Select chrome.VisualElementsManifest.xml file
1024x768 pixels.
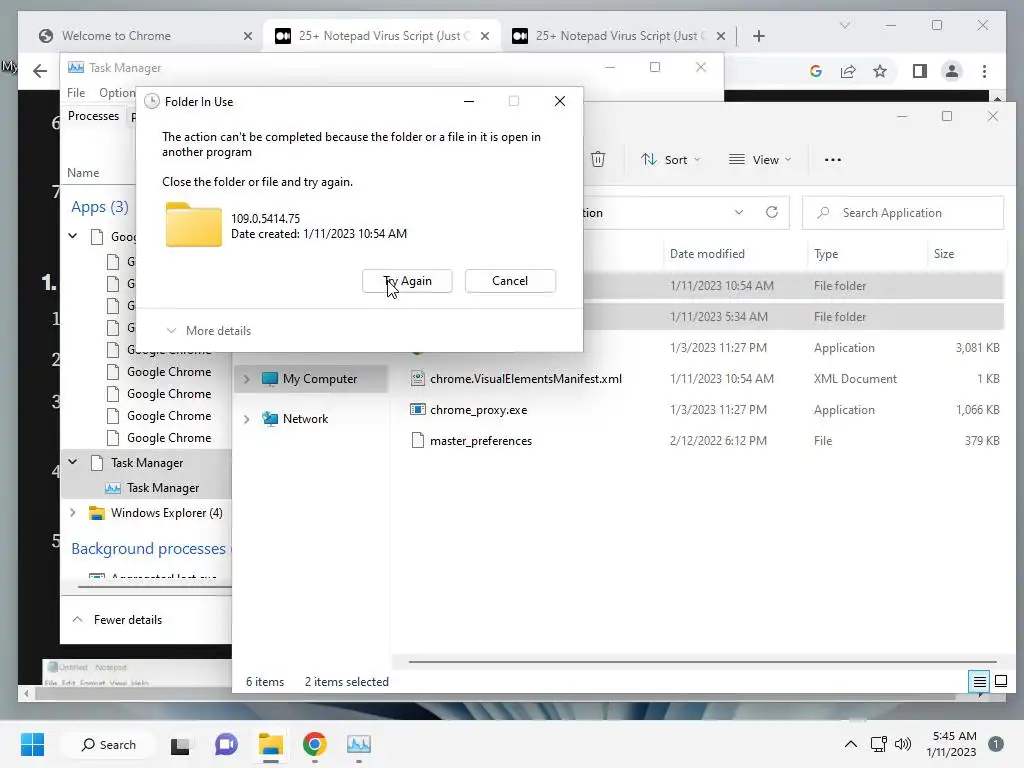pos(526,379)
